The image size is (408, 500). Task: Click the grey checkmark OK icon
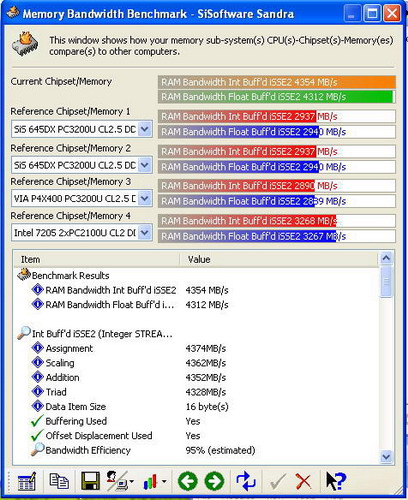pos(277,481)
